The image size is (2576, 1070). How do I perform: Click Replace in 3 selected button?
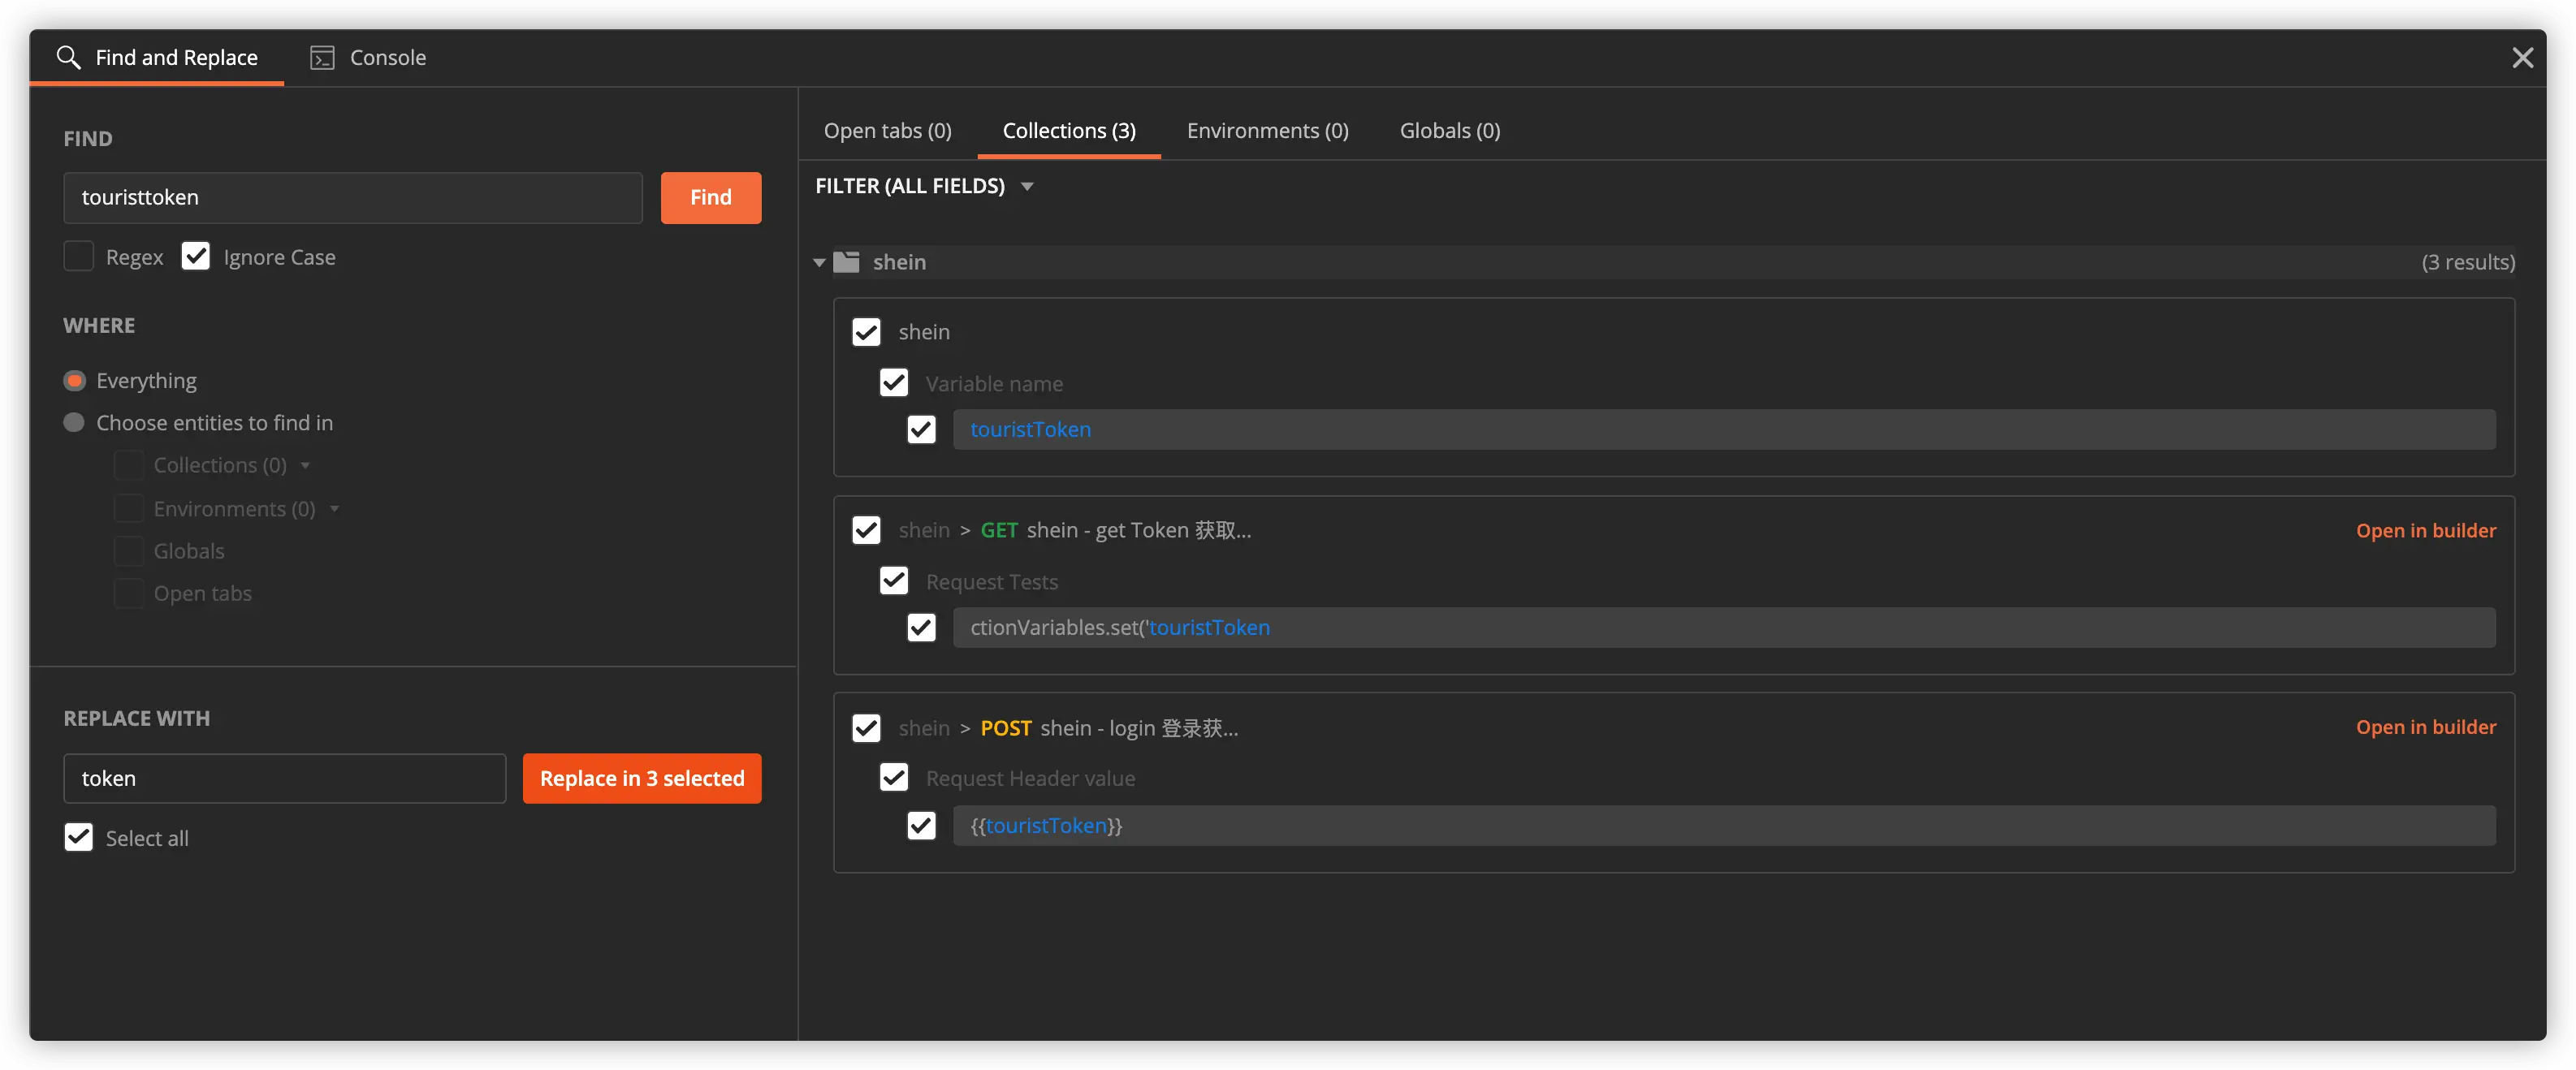pyautogui.click(x=641, y=776)
